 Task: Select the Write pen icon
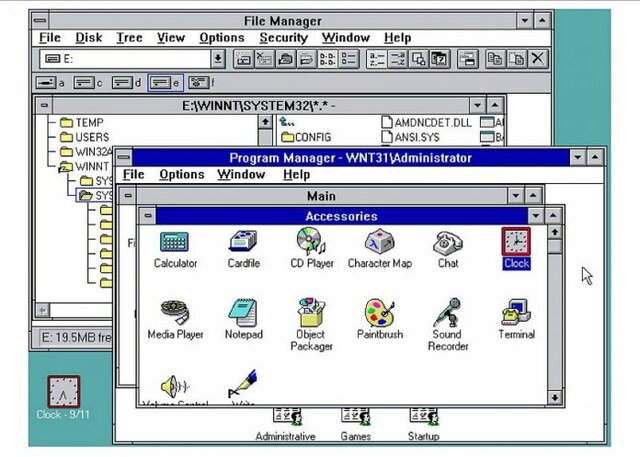point(243,384)
